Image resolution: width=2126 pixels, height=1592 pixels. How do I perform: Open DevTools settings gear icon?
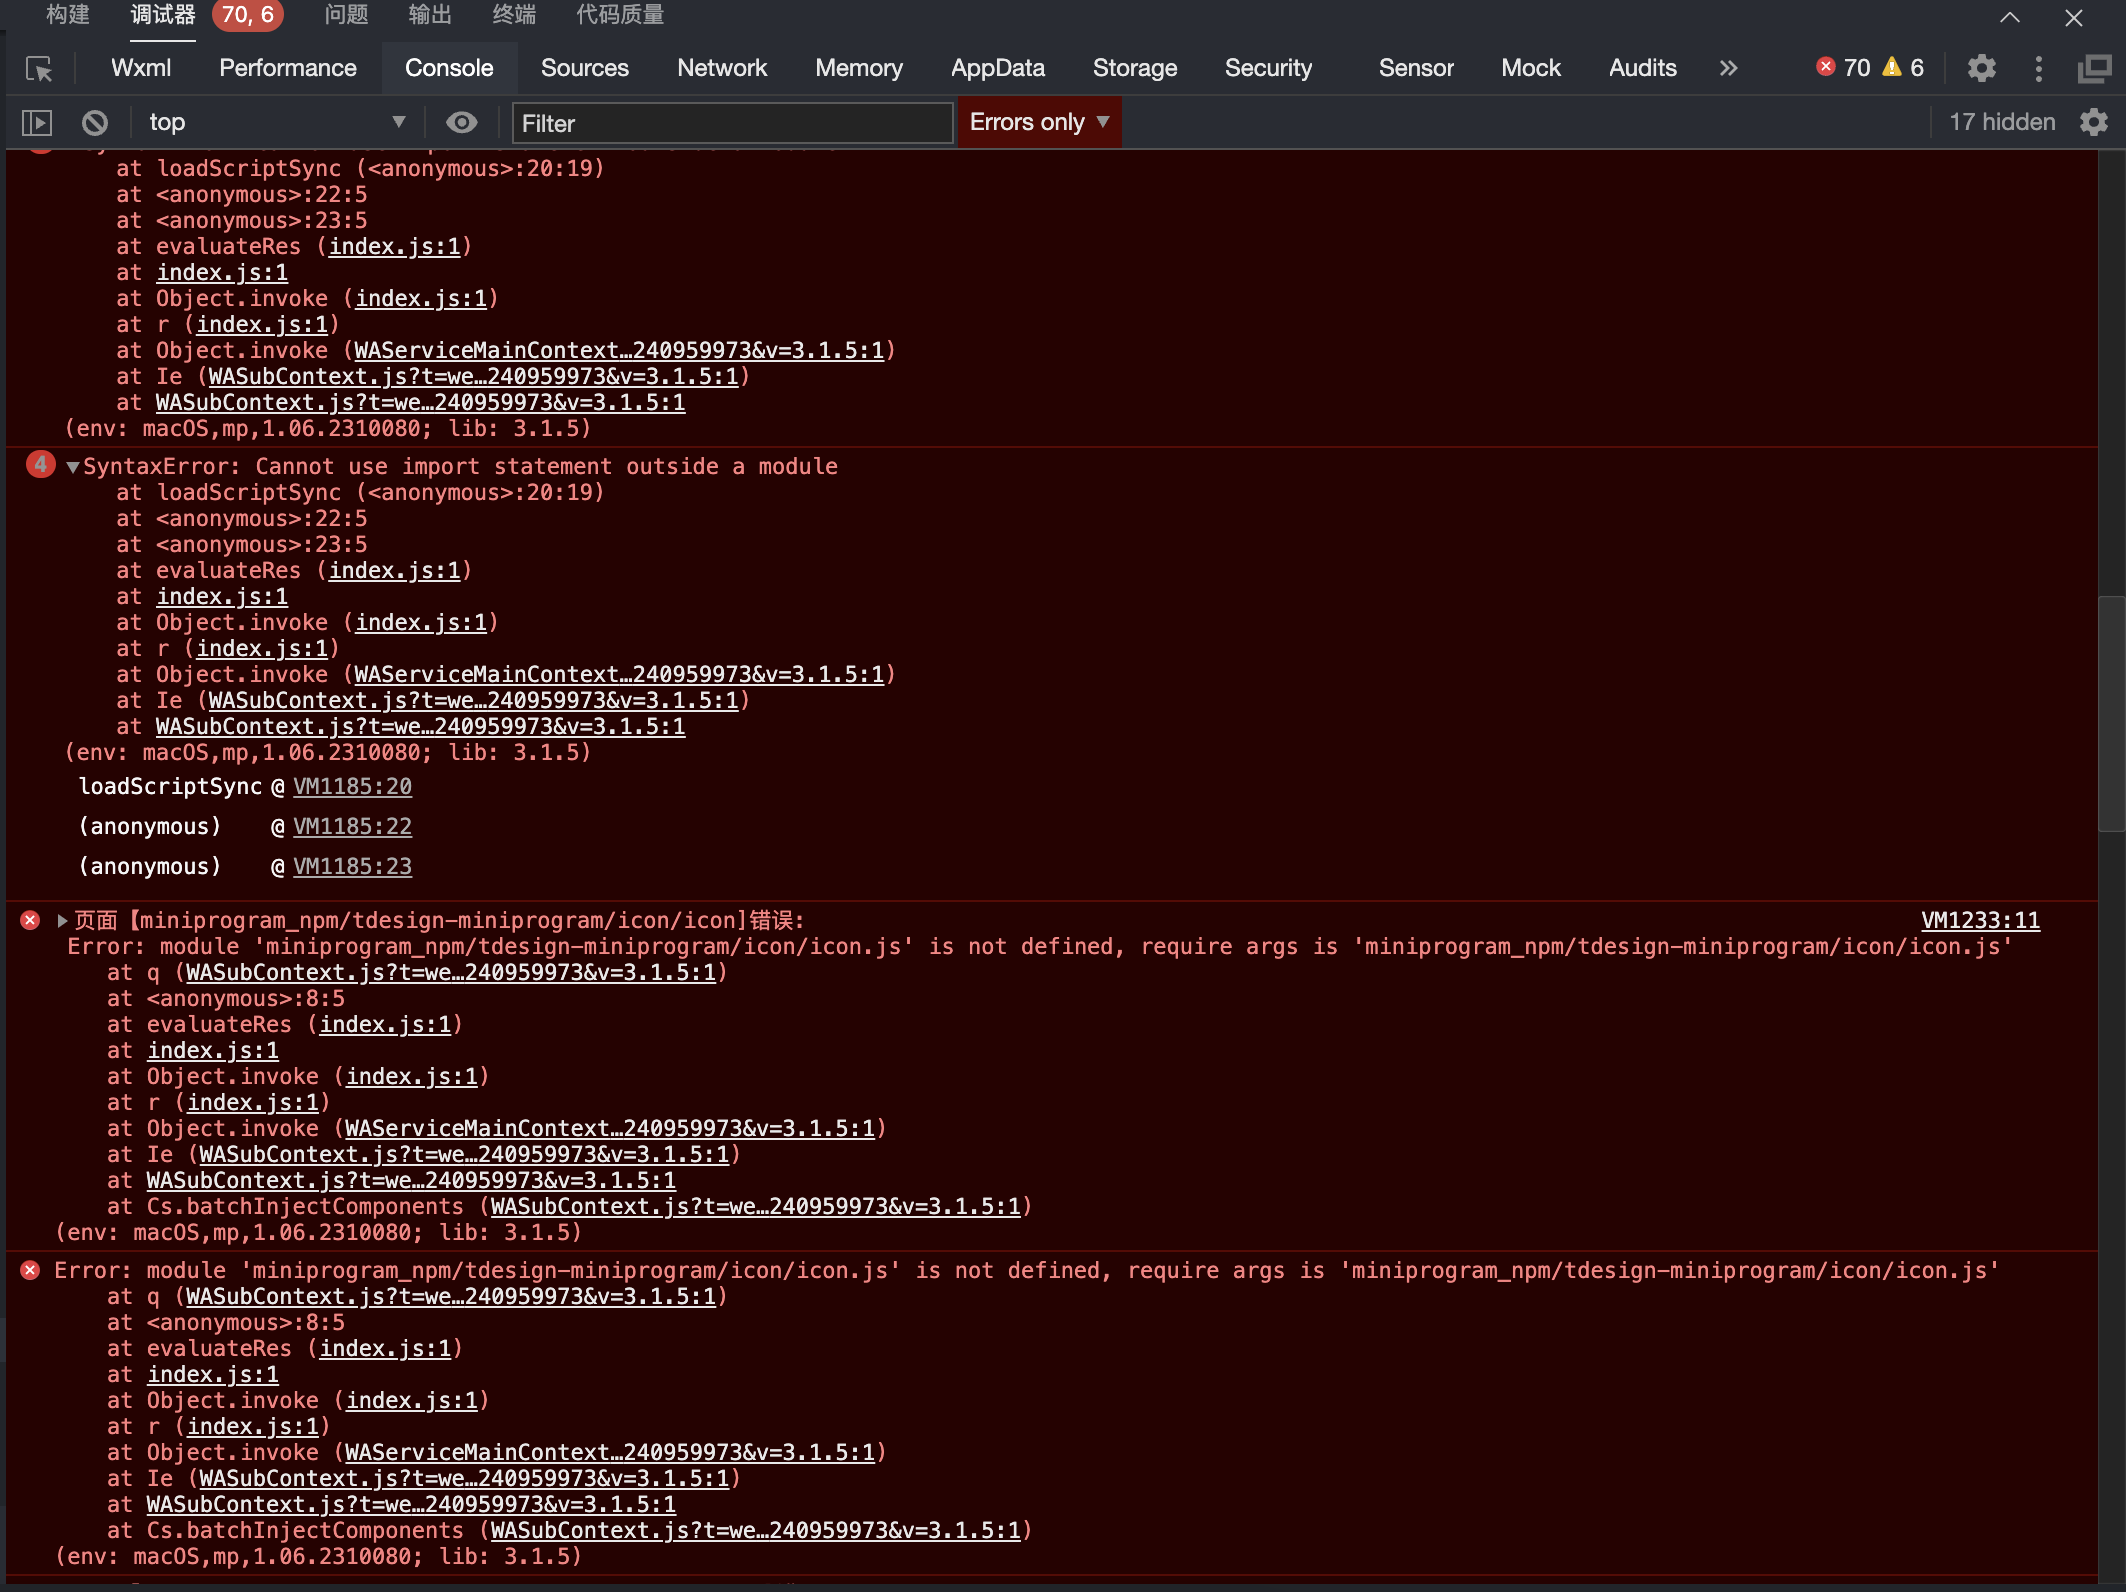1981,68
